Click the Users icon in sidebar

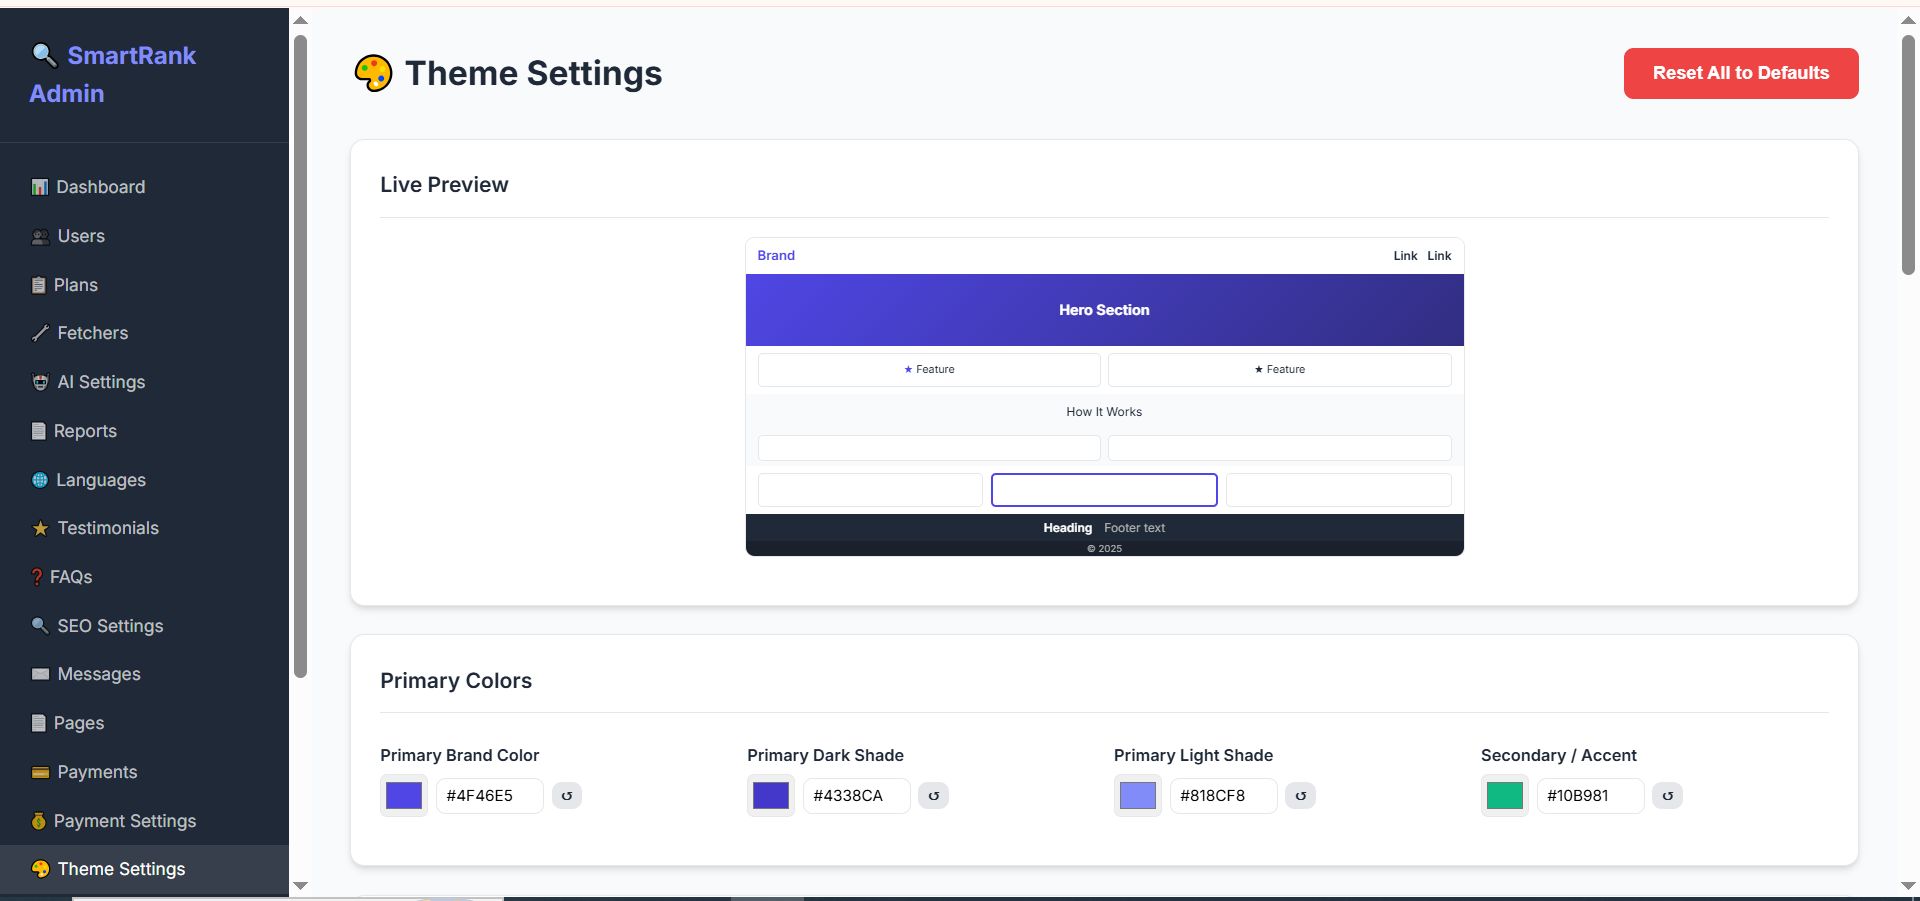[x=40, y=236]
